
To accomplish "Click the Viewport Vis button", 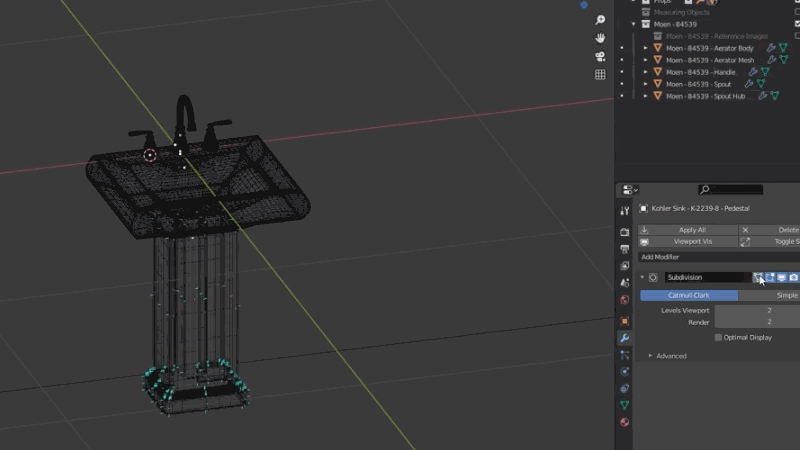I will [688, 241].
